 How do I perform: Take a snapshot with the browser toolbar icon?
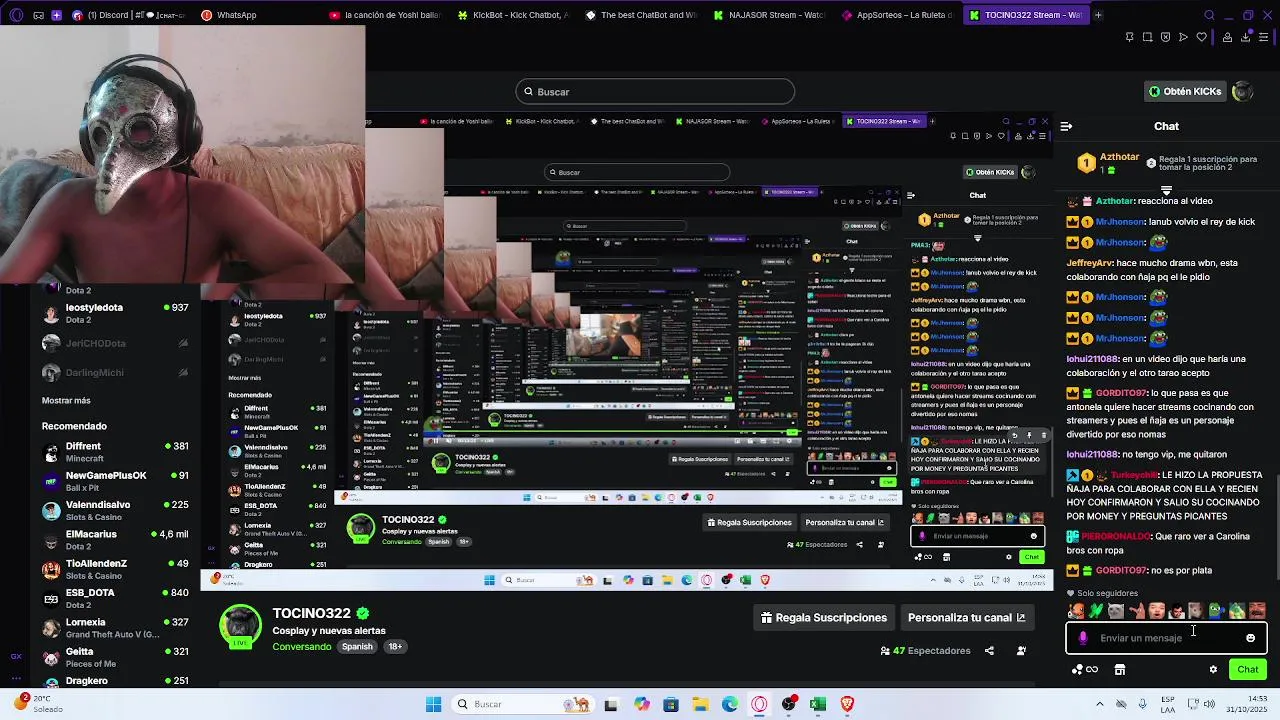pos(1147,37)
